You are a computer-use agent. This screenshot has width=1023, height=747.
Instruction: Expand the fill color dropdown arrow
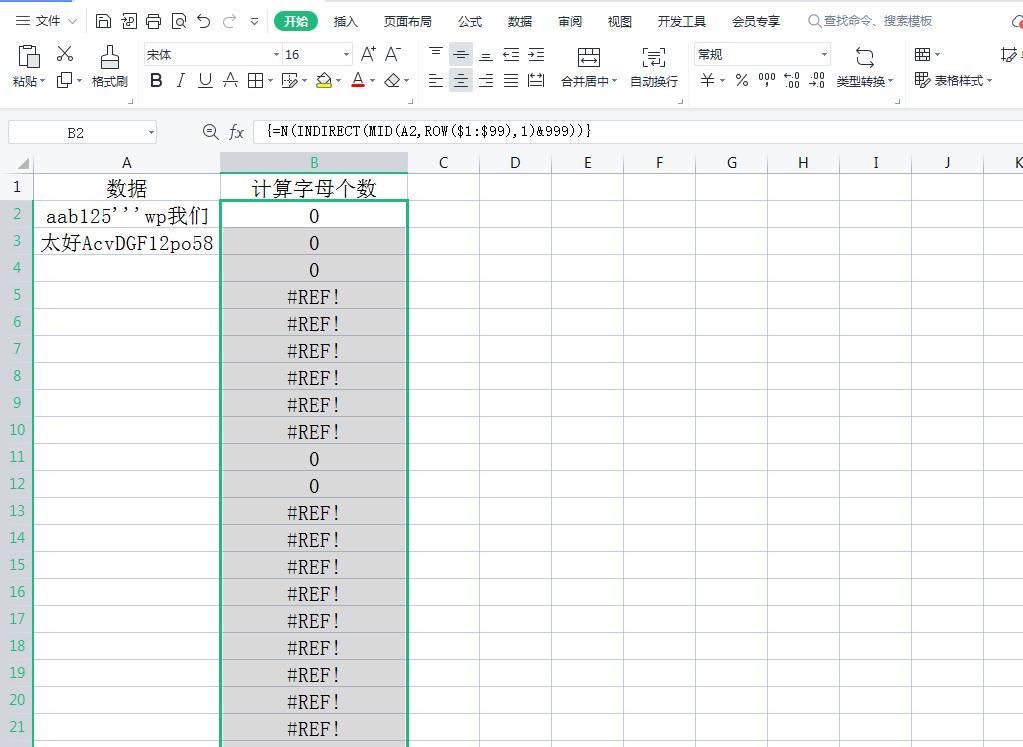coord(339,81)
